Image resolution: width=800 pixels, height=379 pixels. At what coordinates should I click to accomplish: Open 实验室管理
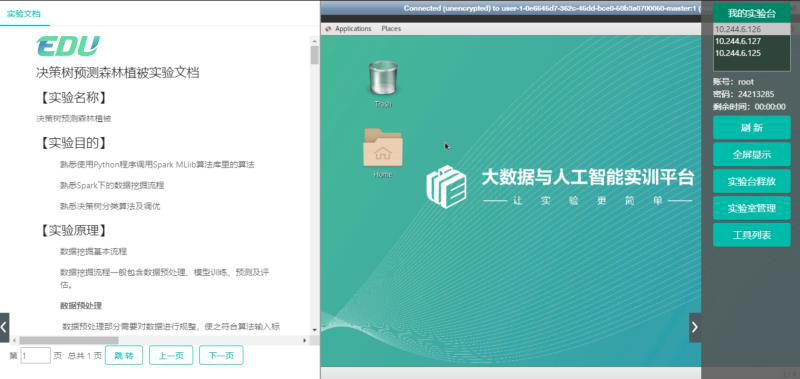[x=752, y=208]
